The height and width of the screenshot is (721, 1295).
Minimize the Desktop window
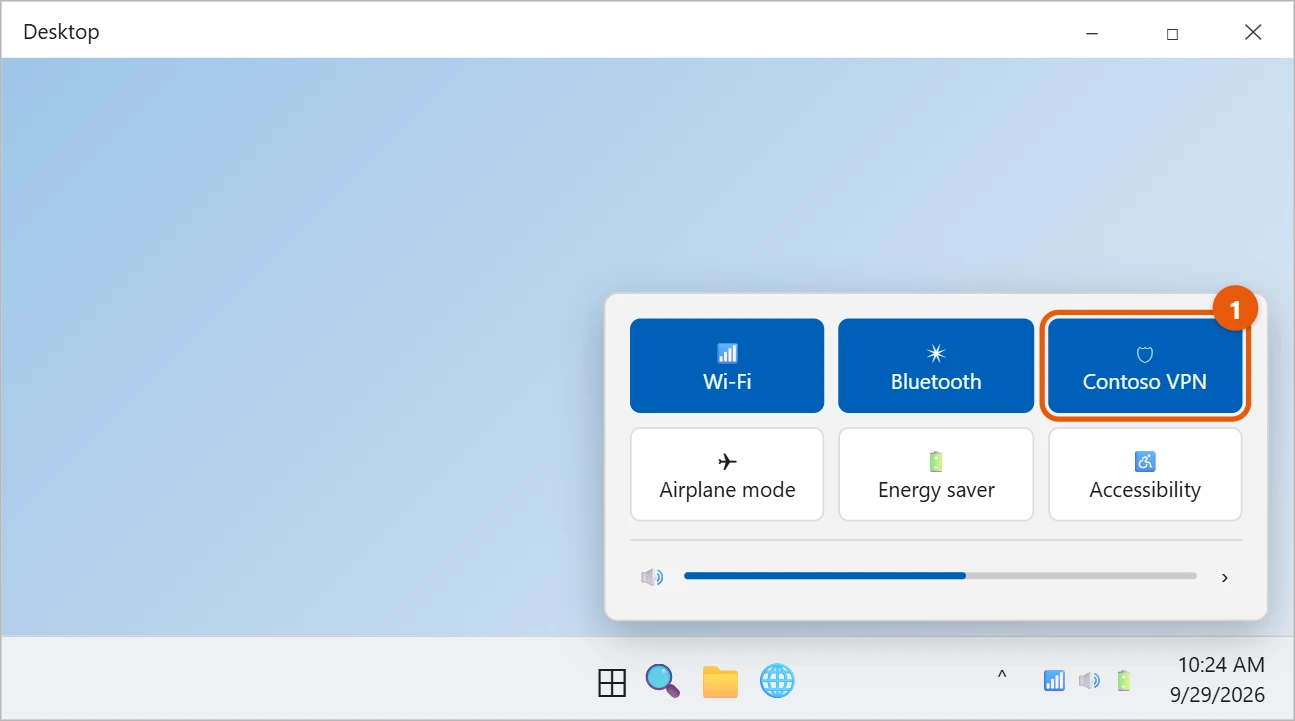(1092, 33)
